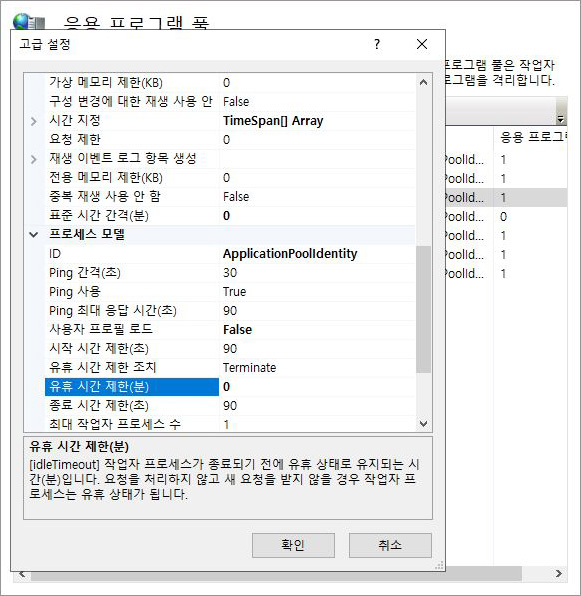Collapse the 프로세스 모델 section
581x596 pixels.
point(33,235)
